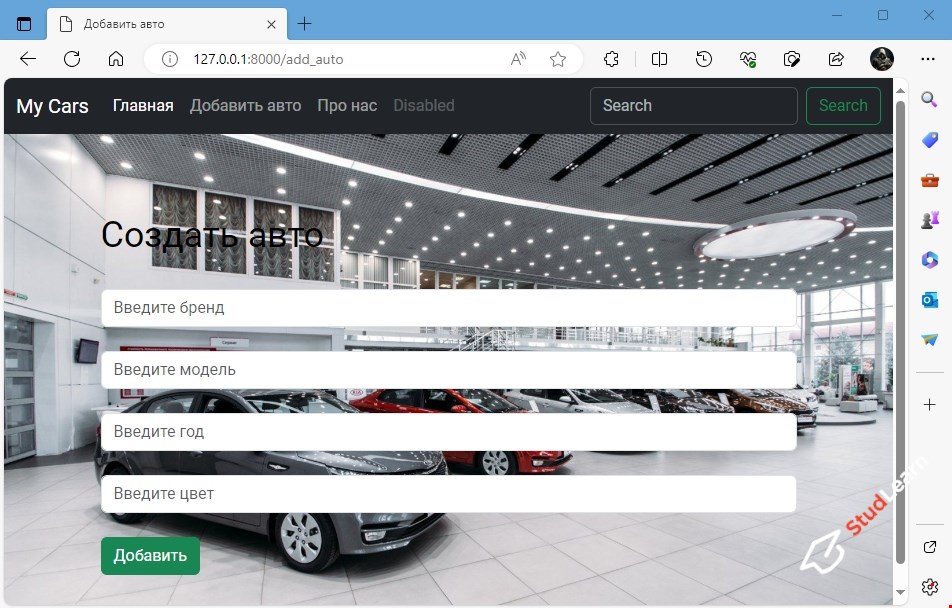
Task: Customize sidebar with plus icon
Action: [930, 405]
